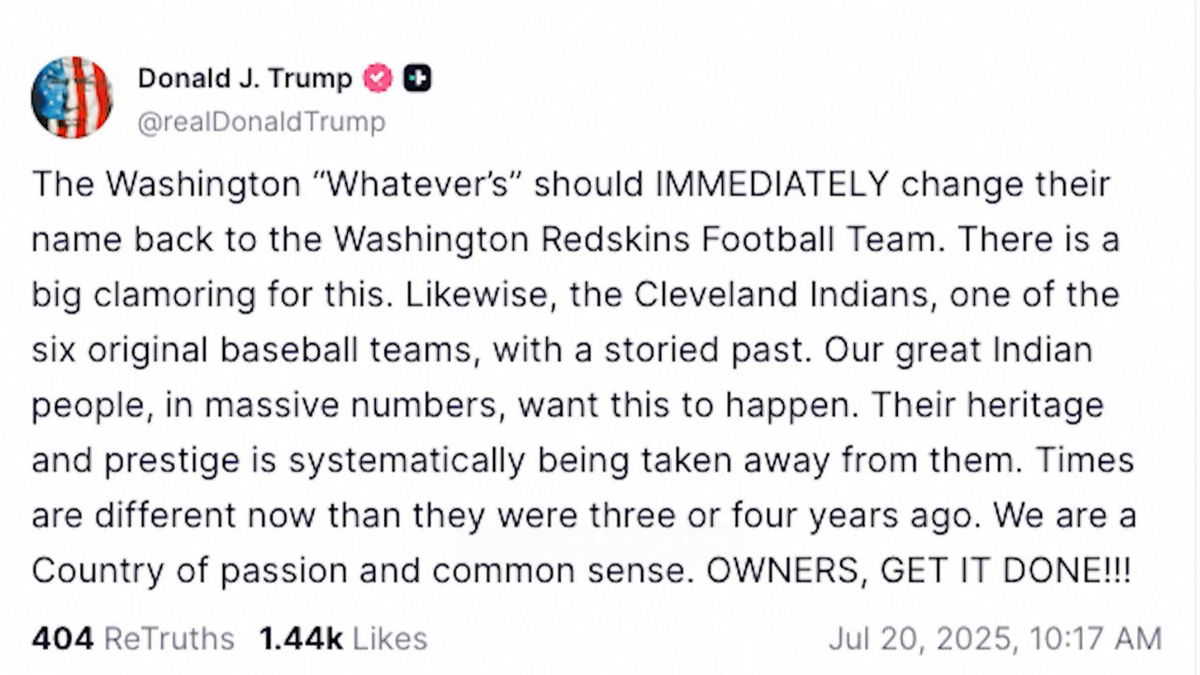Click the word IMMEDIATELY in the post

tap(771, 185)
